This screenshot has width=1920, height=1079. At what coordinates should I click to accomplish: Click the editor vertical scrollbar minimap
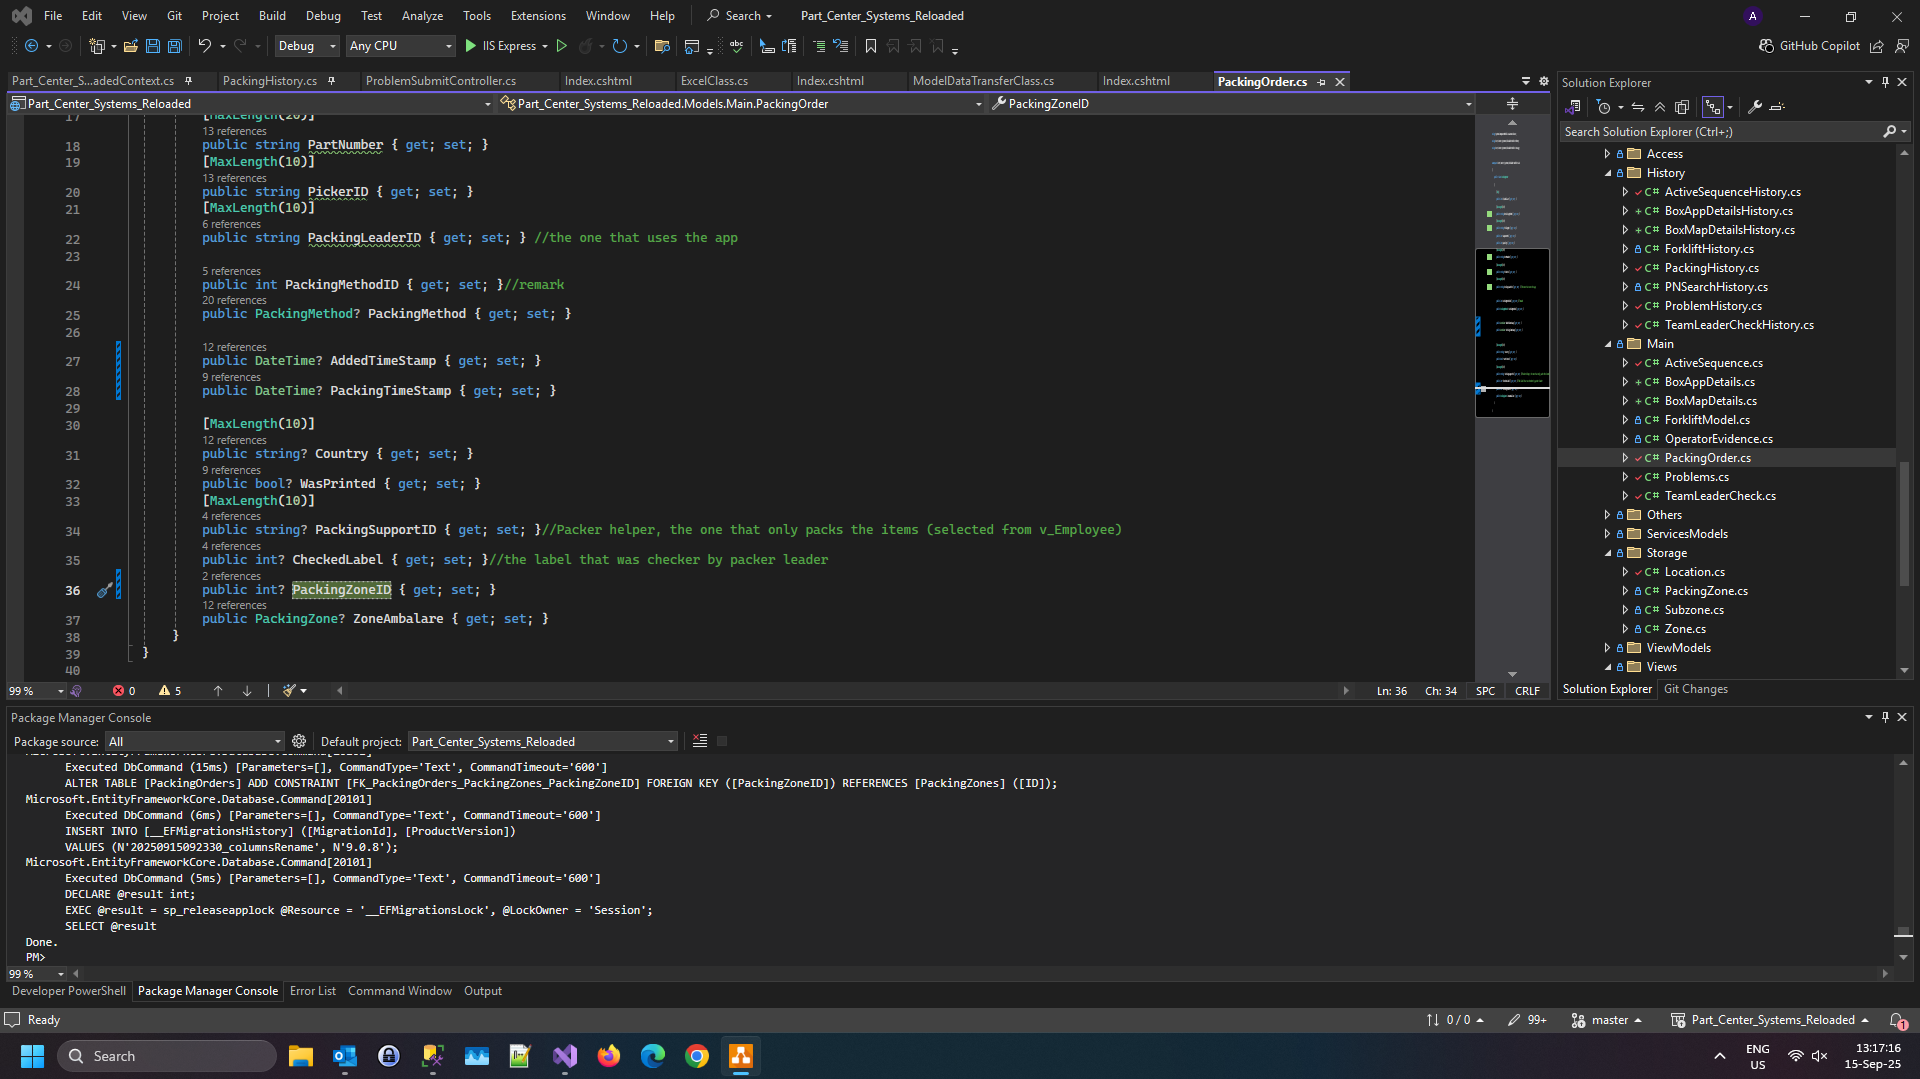coord(1512,330)
